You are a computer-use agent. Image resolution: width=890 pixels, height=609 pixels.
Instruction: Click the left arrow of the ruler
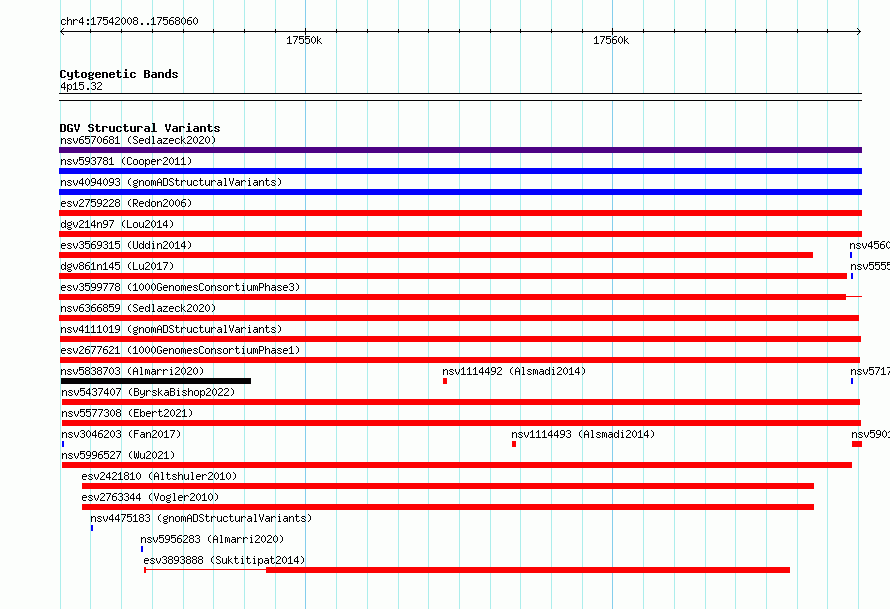pos(62,31)
